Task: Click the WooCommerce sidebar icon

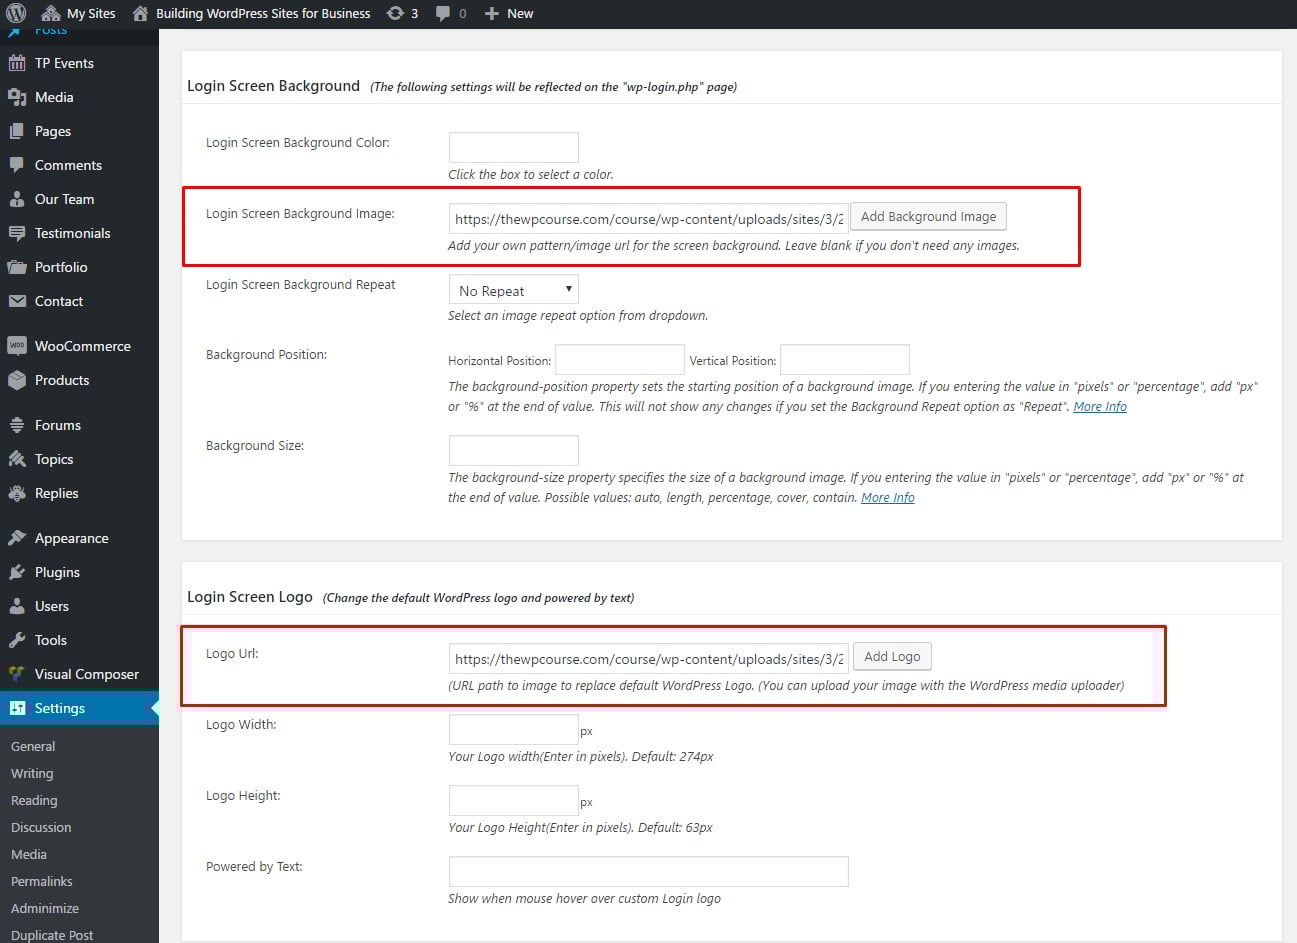Action: pyautogui.click(x=17, y=346)
